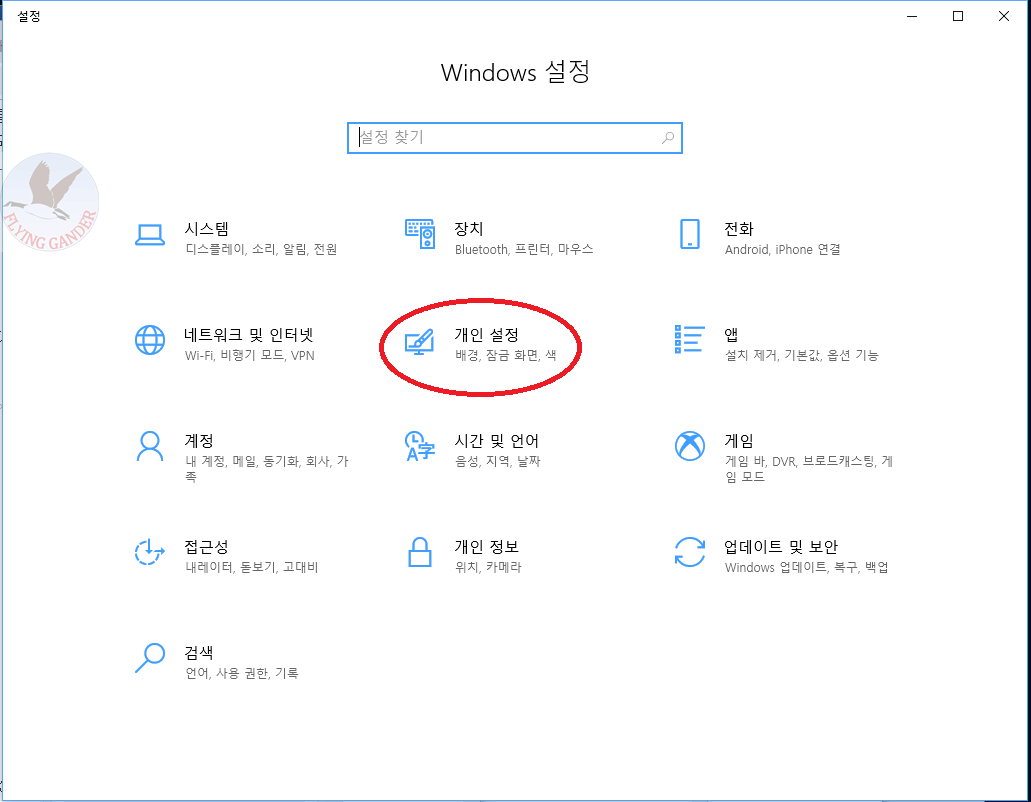Click the 업데이트 및 보안 refresh arrows icon
The width and height of the screenshot is (1031, 802).
[x=690, y=552]
